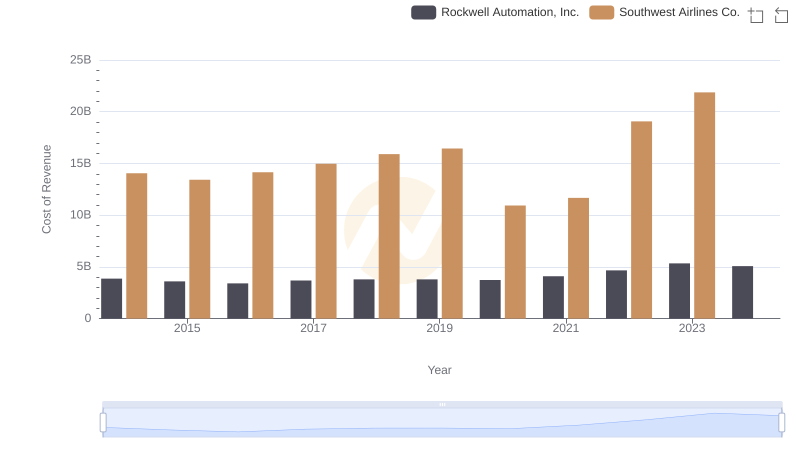Click the 2021 x-axis label
The height and width of the screenshot is (461, 800).
pyautogui.click(x=566, y=328)
